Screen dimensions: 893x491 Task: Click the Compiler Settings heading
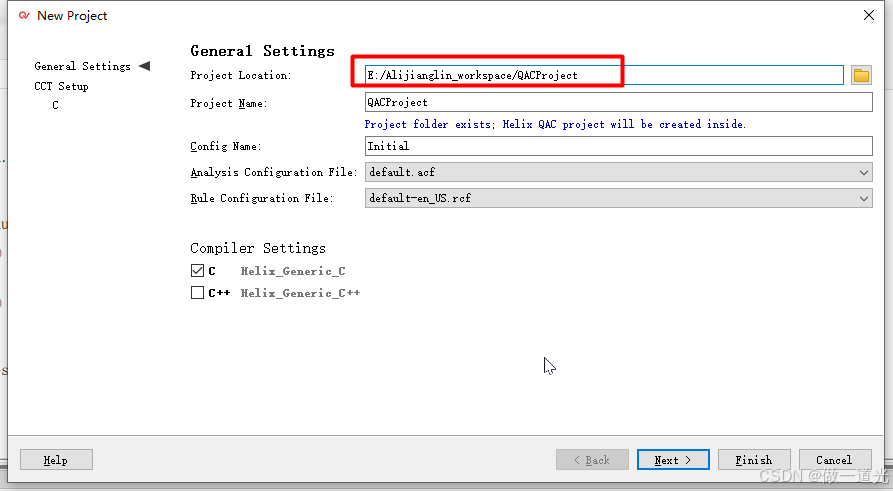tap(258, 248)
